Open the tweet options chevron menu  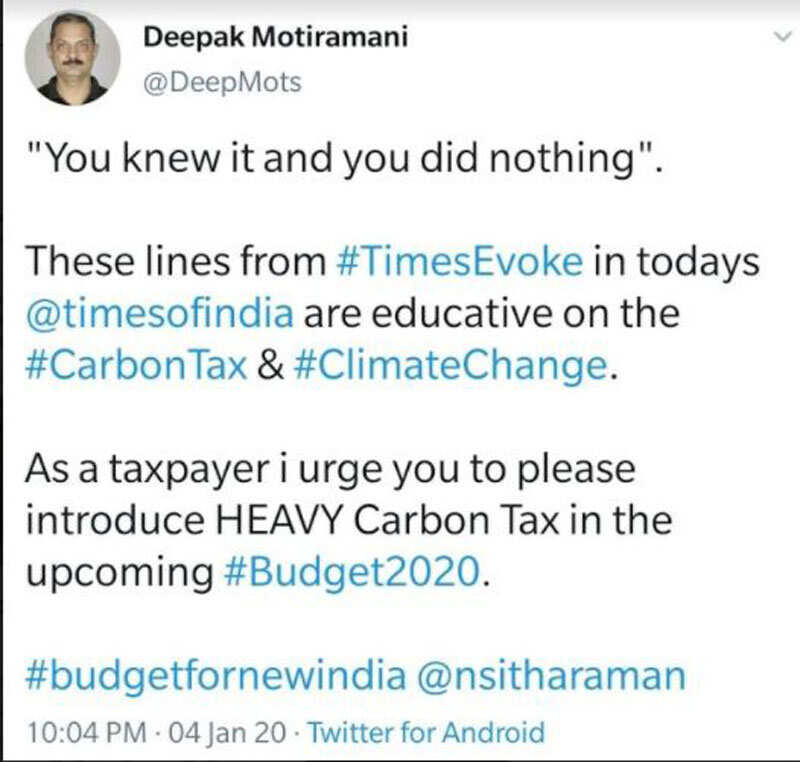click(x=781, y=36)
